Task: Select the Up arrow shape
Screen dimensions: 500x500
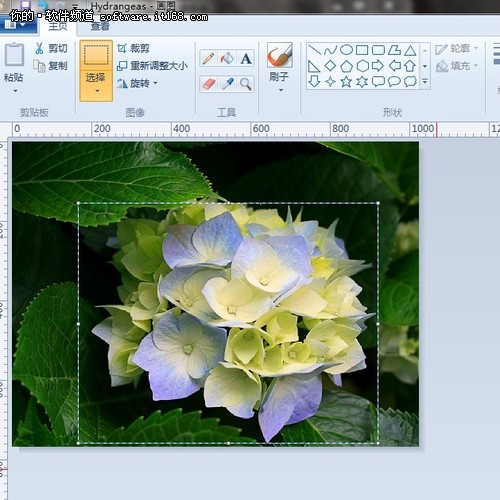Action: (x=410, y=66)
